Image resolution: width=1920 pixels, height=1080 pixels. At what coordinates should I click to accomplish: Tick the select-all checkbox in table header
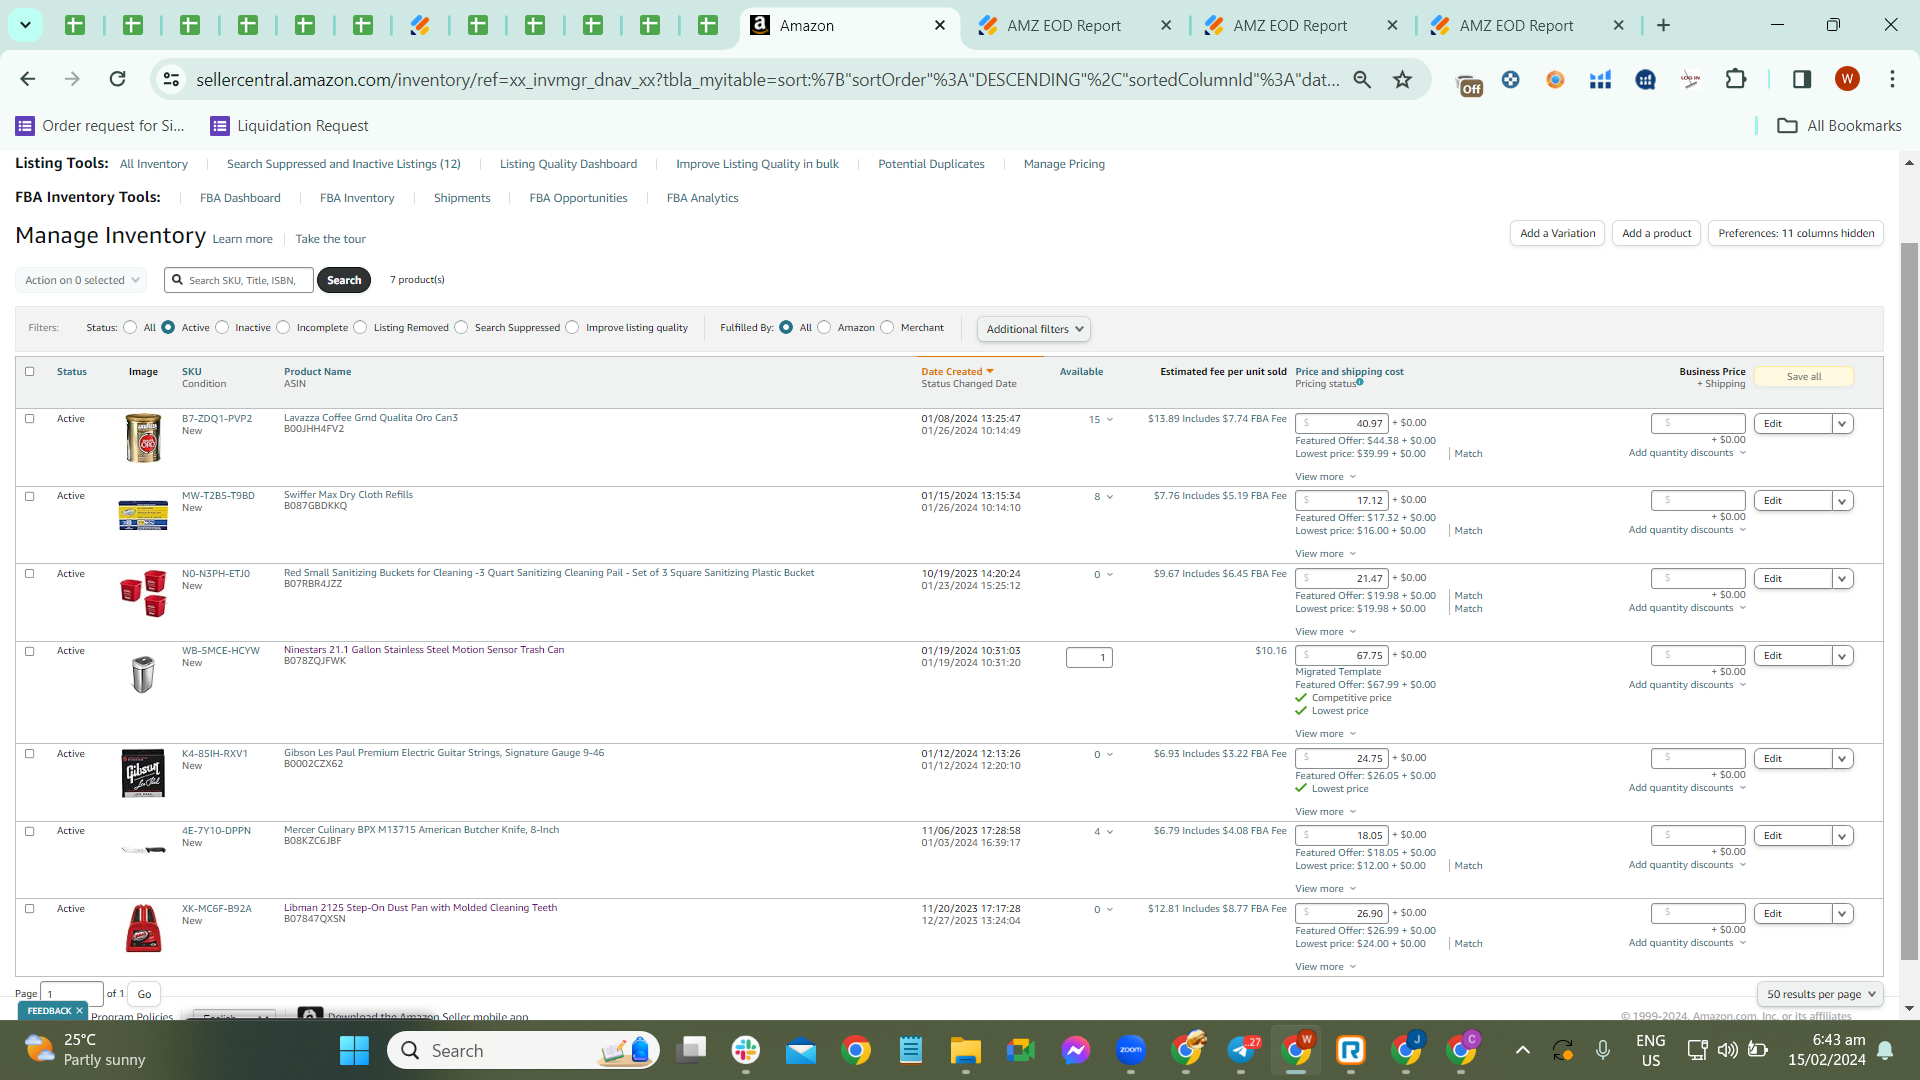coord(30,371)
